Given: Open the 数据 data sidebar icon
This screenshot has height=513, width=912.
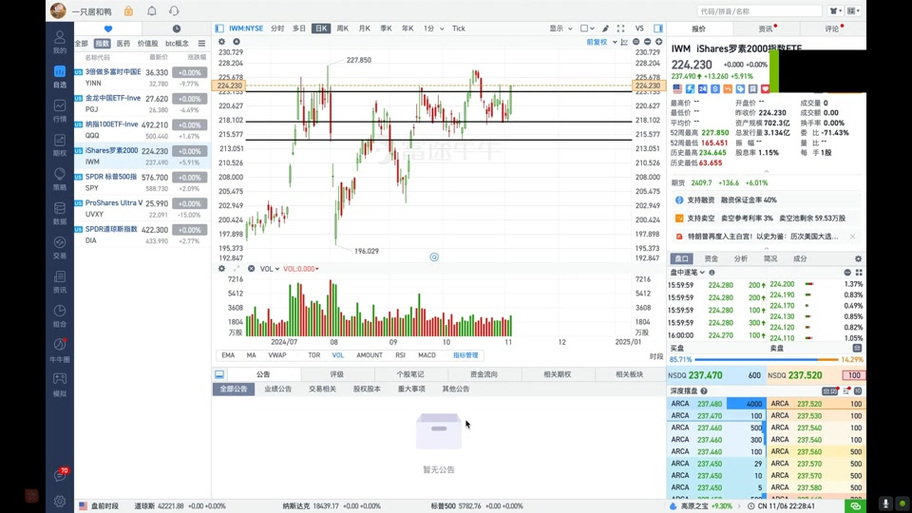Looking at the screenshot, I should coord(59,213).
